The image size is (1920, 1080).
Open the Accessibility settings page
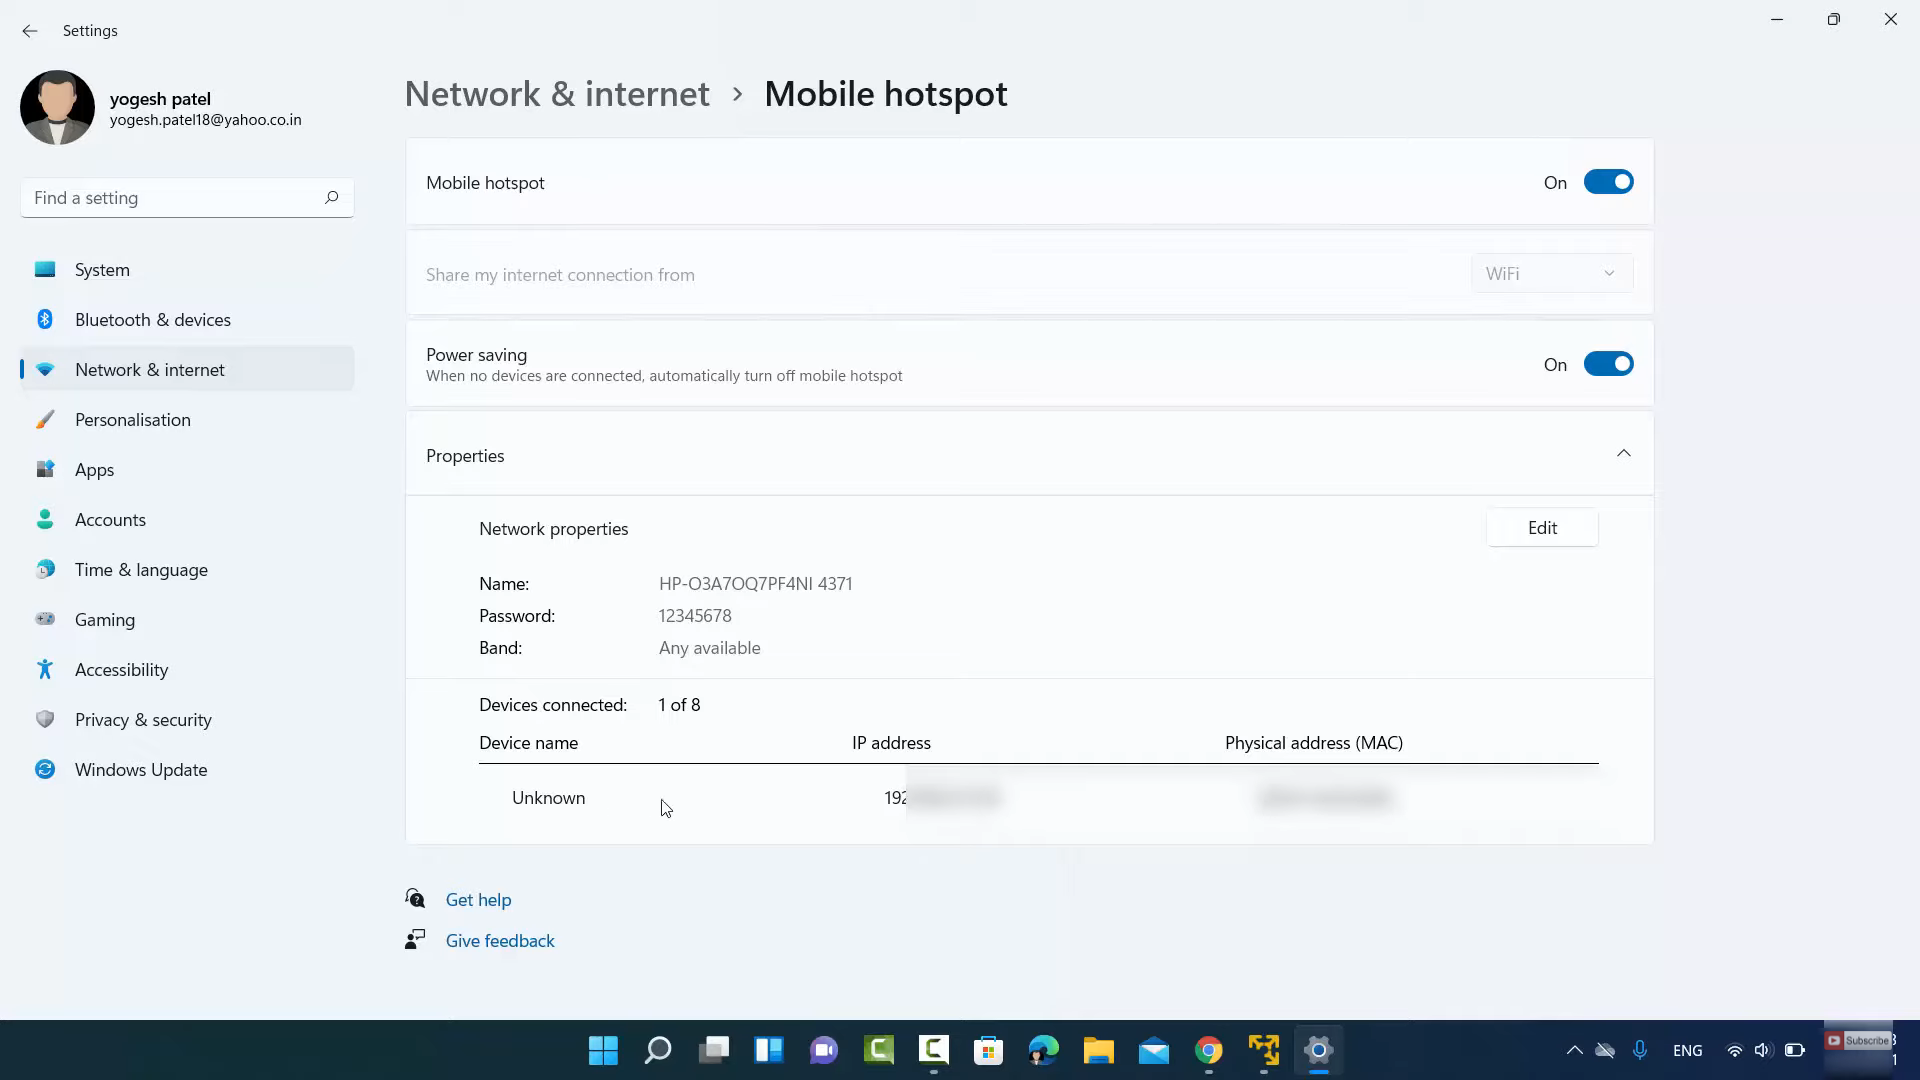point(121,670)
